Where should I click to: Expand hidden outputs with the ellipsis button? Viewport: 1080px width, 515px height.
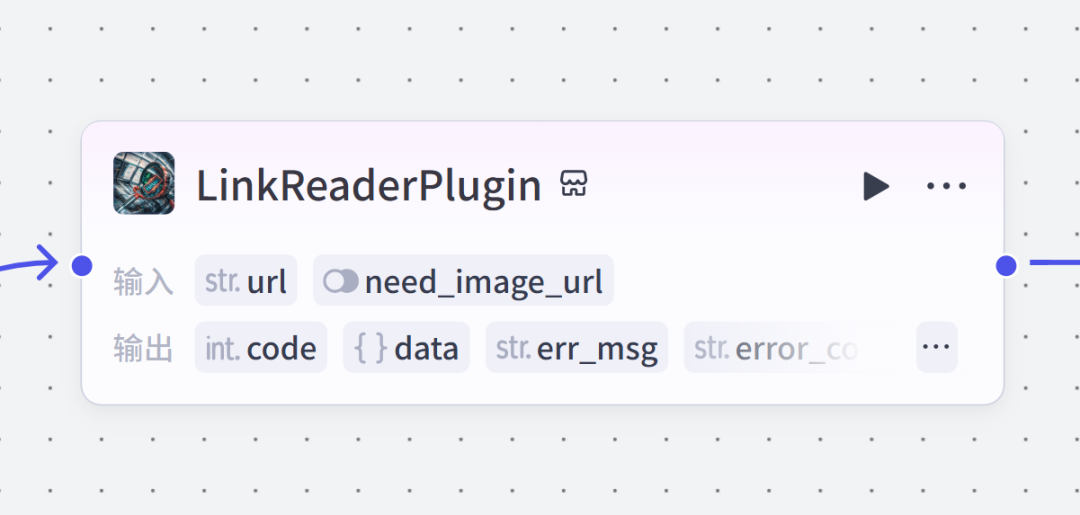(937, 347)
